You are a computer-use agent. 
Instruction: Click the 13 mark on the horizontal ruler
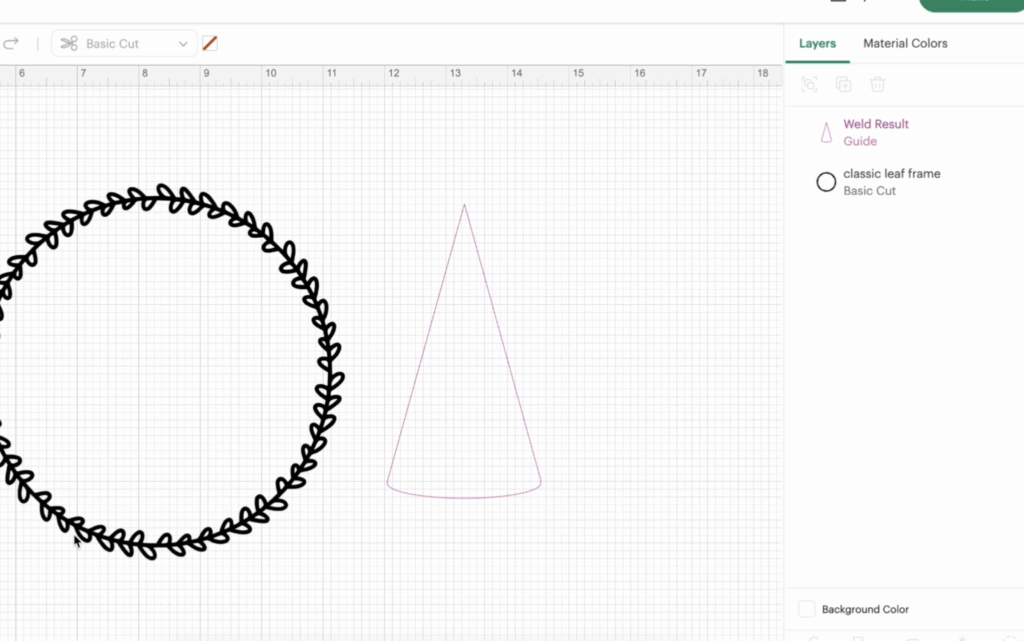pyautogui.click(x=456, y=73)
